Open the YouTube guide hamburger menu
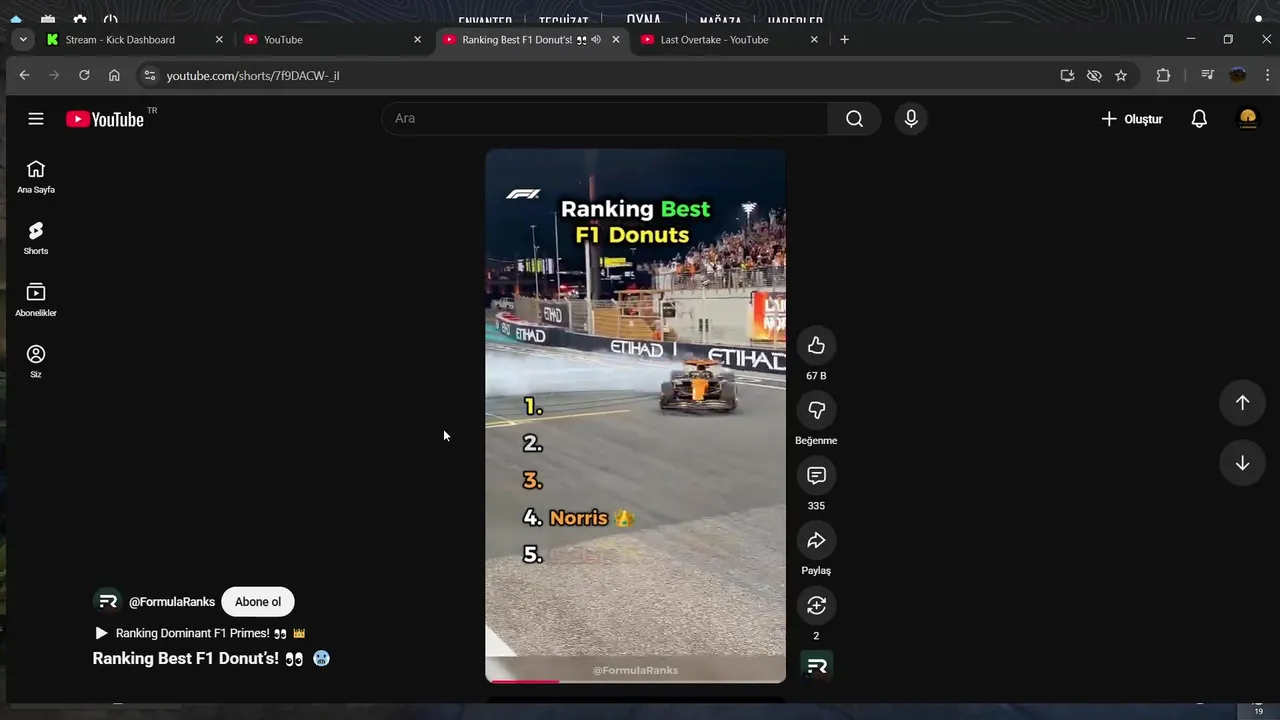 pos(36,119)
